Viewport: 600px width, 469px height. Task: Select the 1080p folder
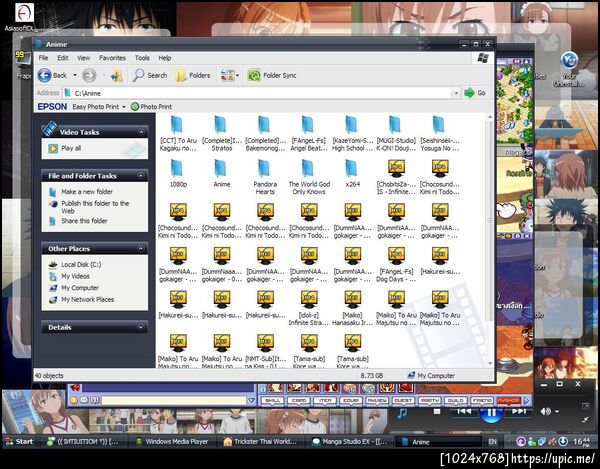coord(178,174)
